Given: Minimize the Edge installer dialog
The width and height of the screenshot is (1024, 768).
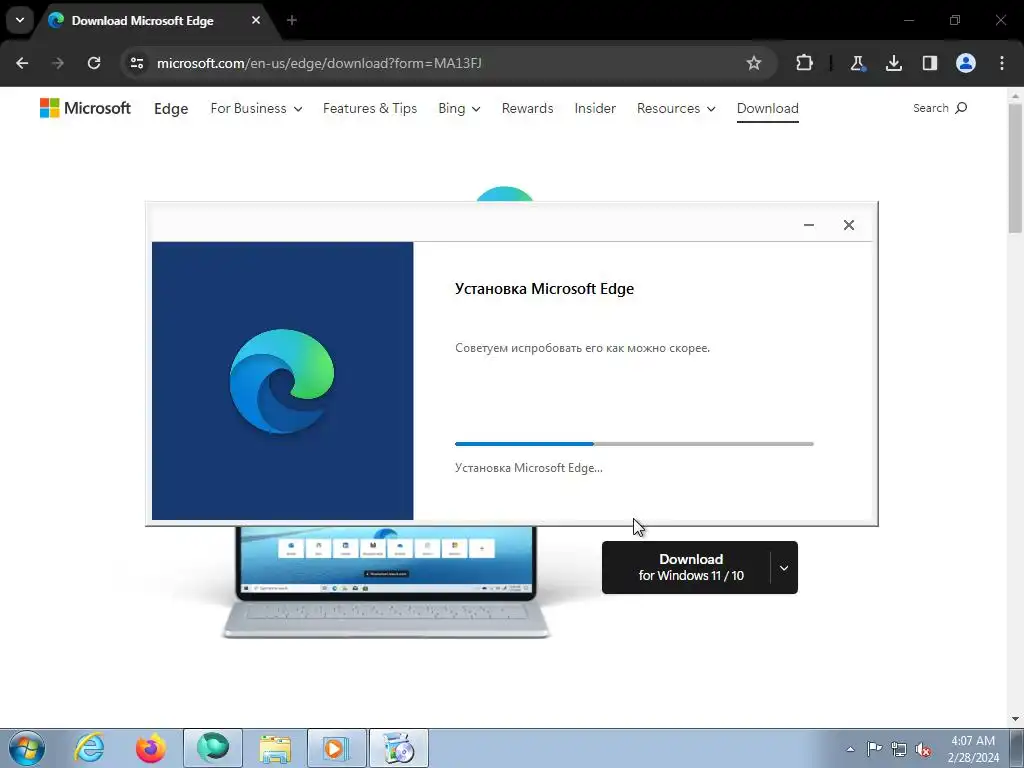Looking at the screenshot, I should click(x=808, y=225).
